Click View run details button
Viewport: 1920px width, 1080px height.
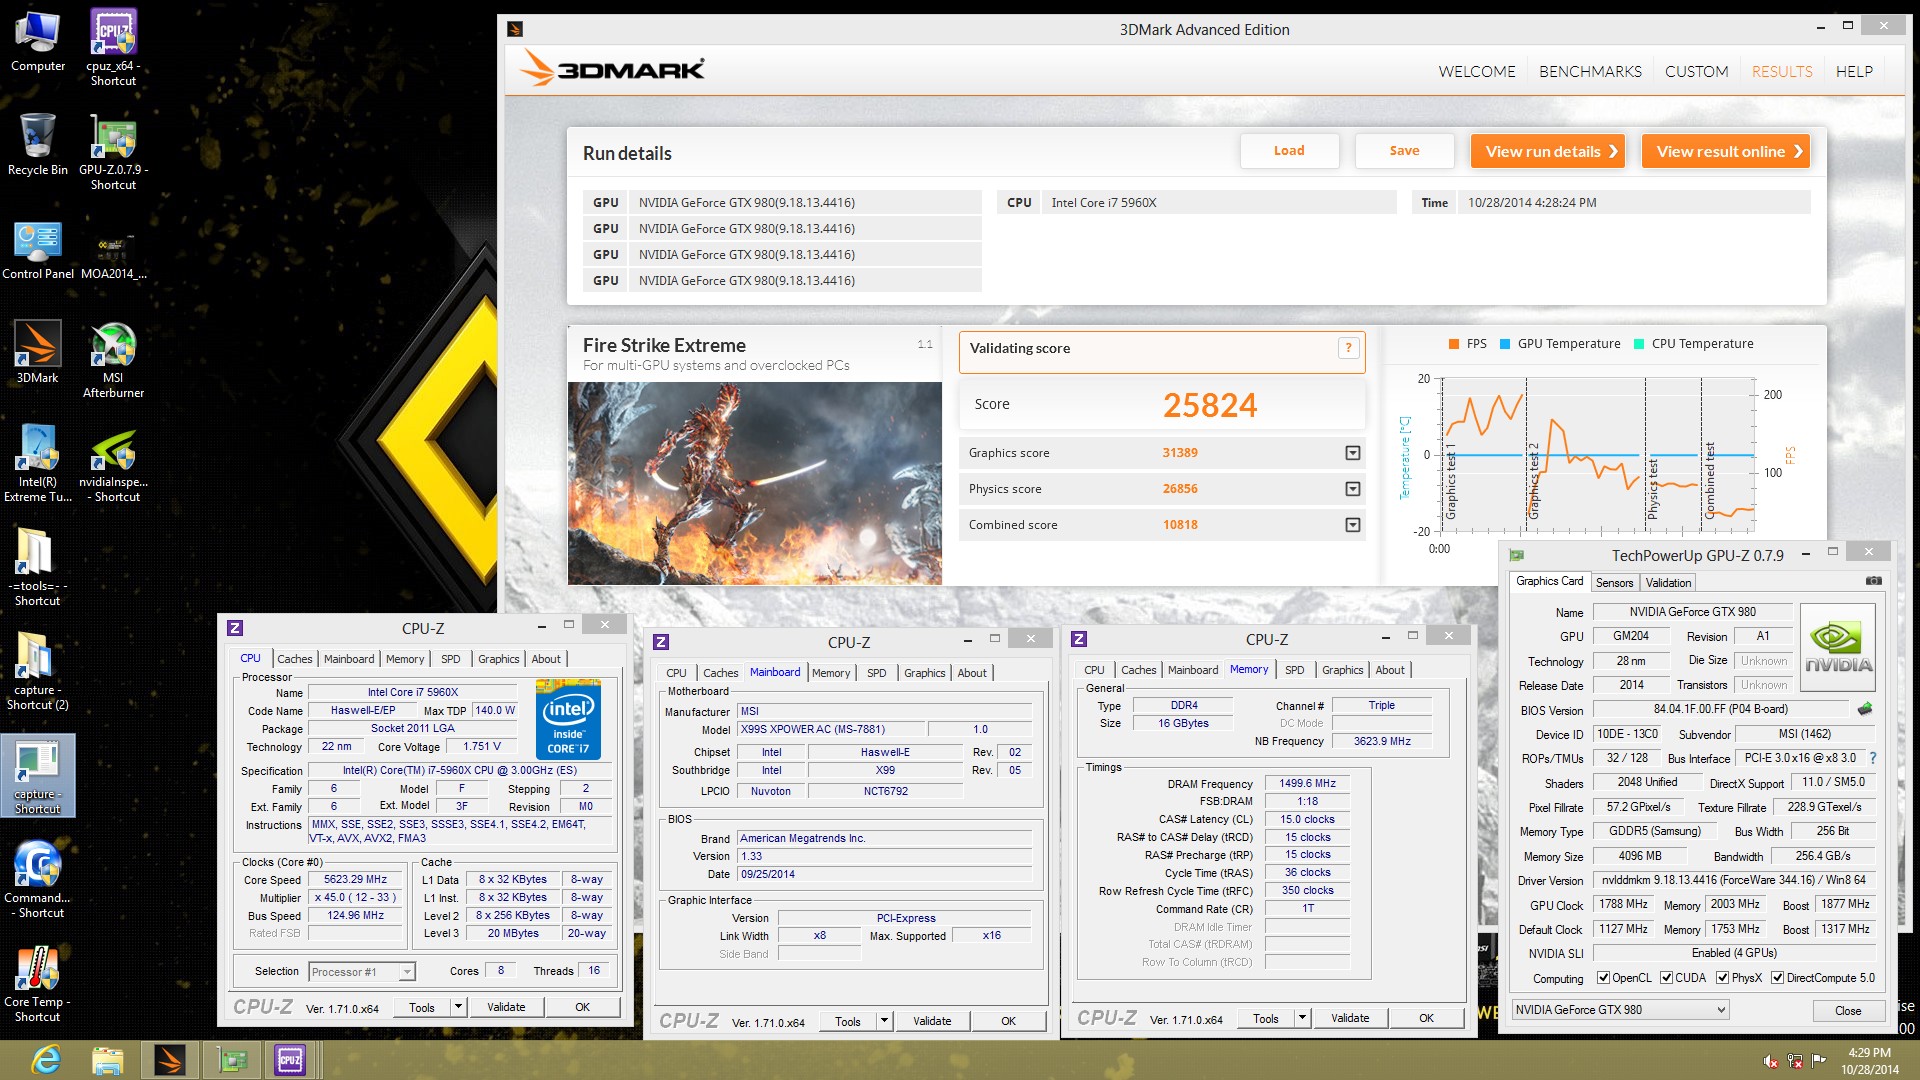click(1548, 152)
